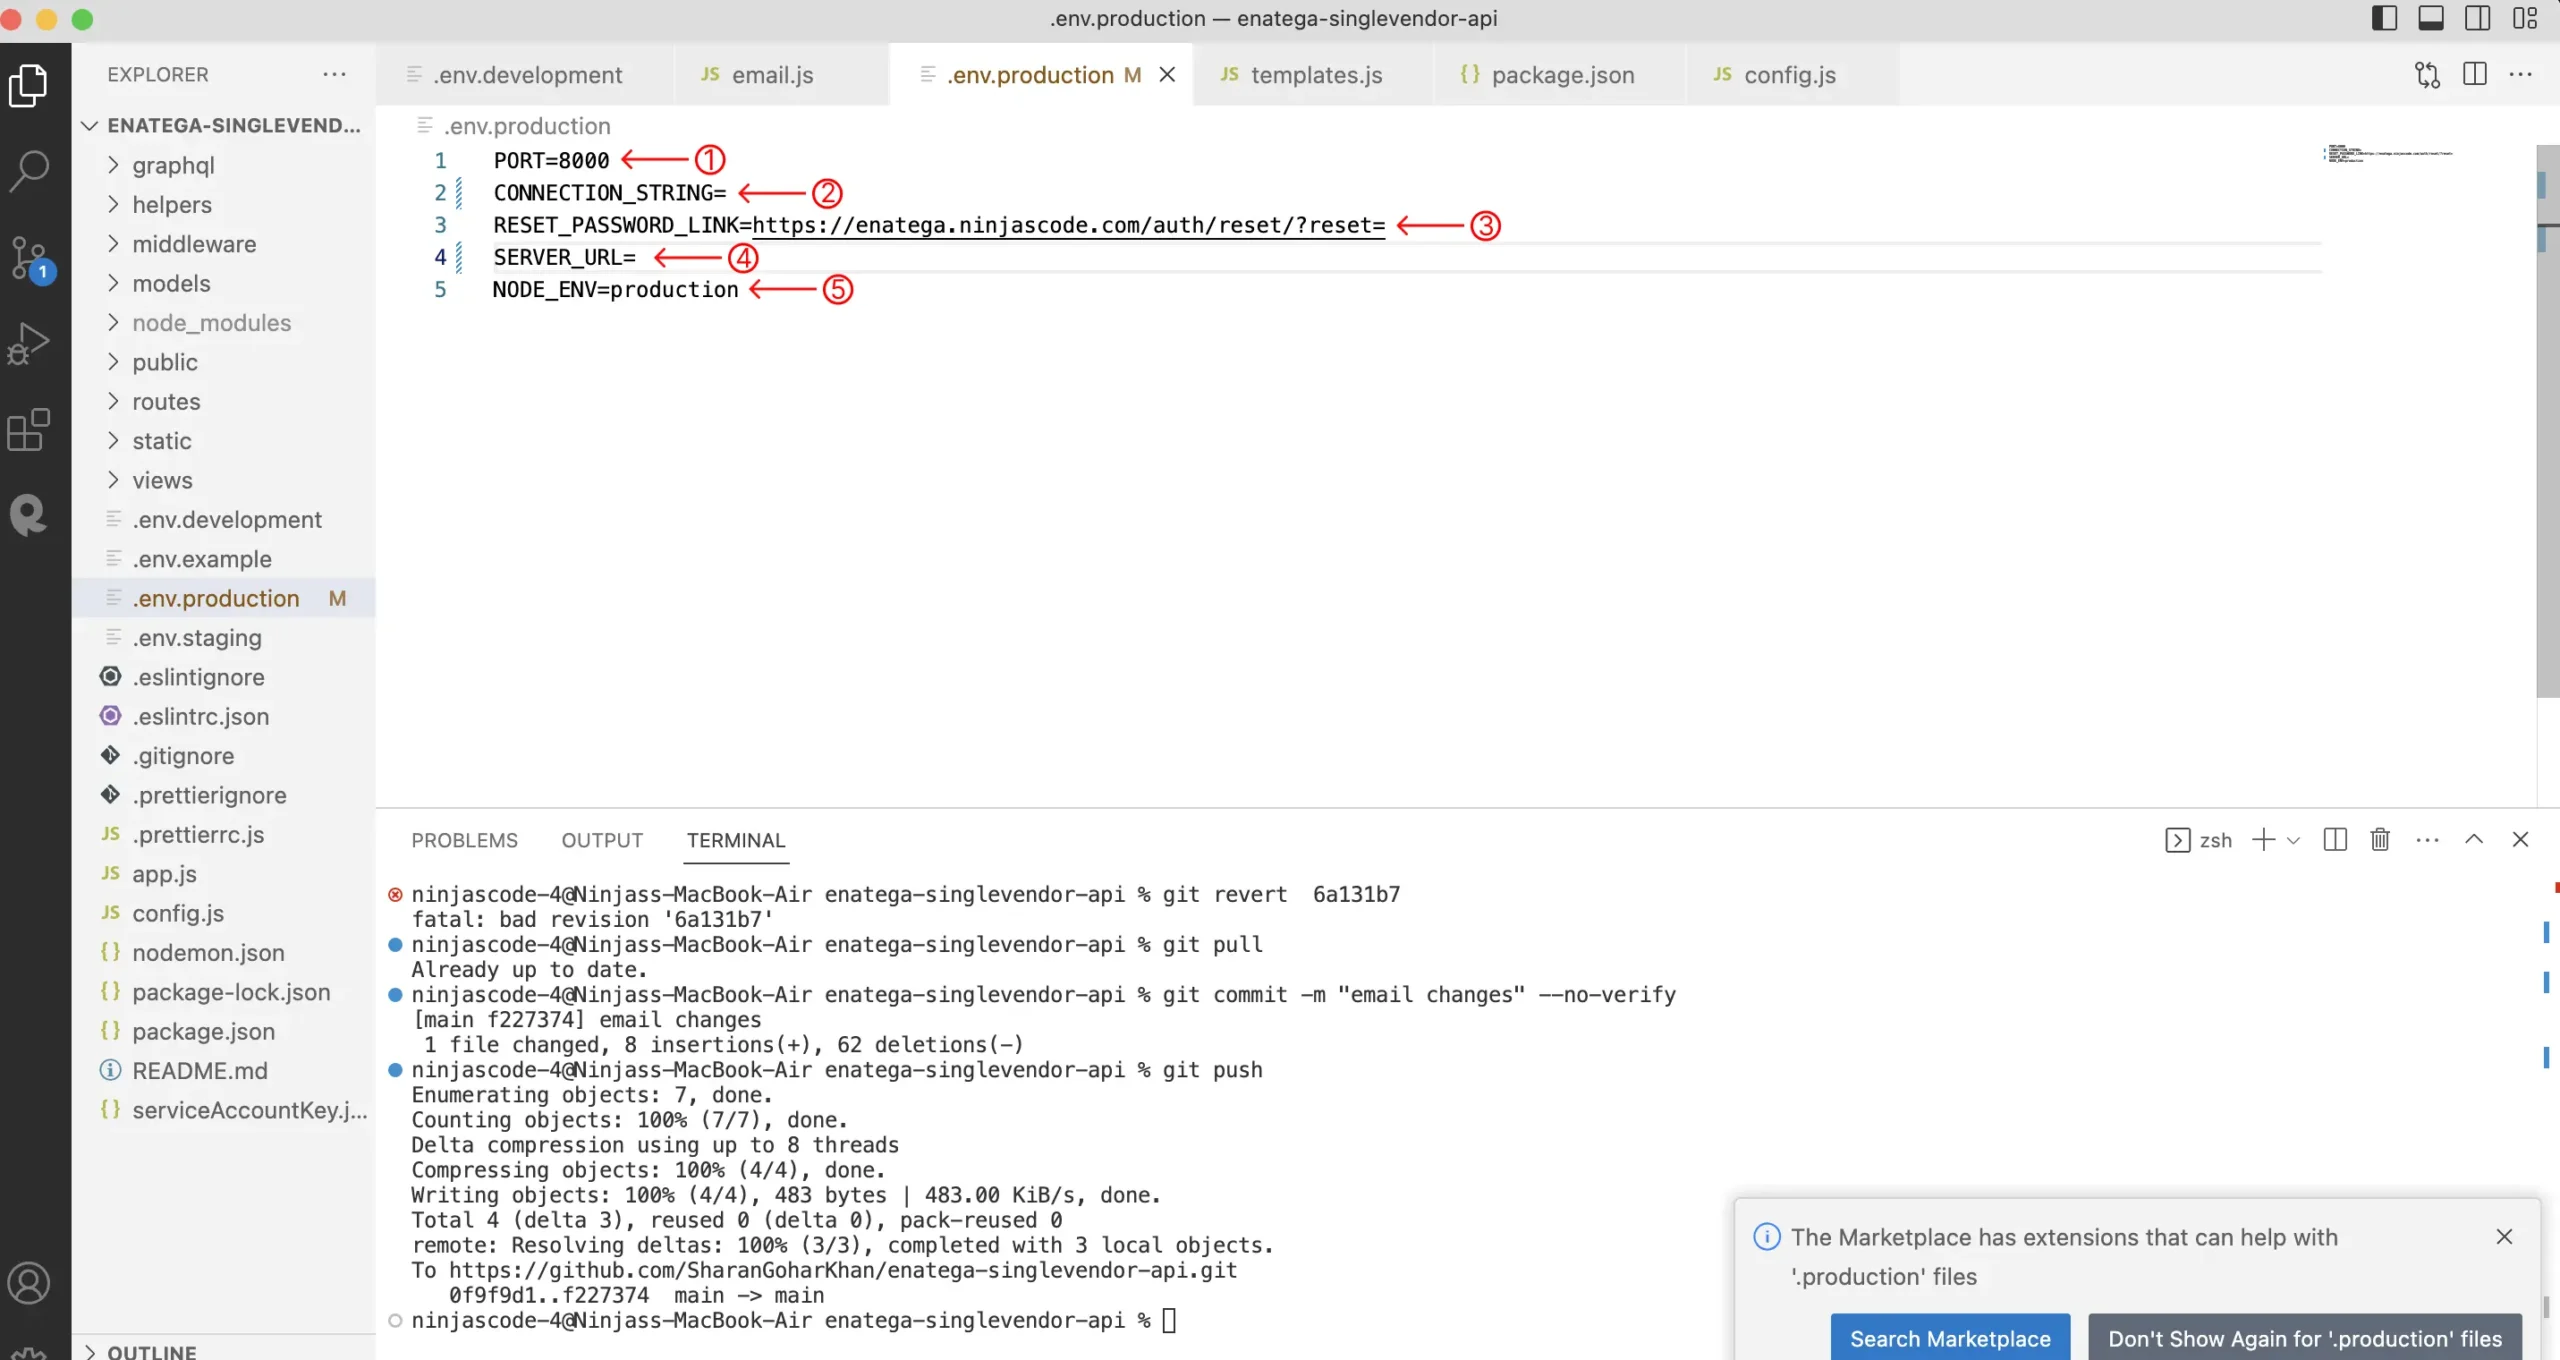
Task: Open Source Control view with badge
Action: click(29, 258)
